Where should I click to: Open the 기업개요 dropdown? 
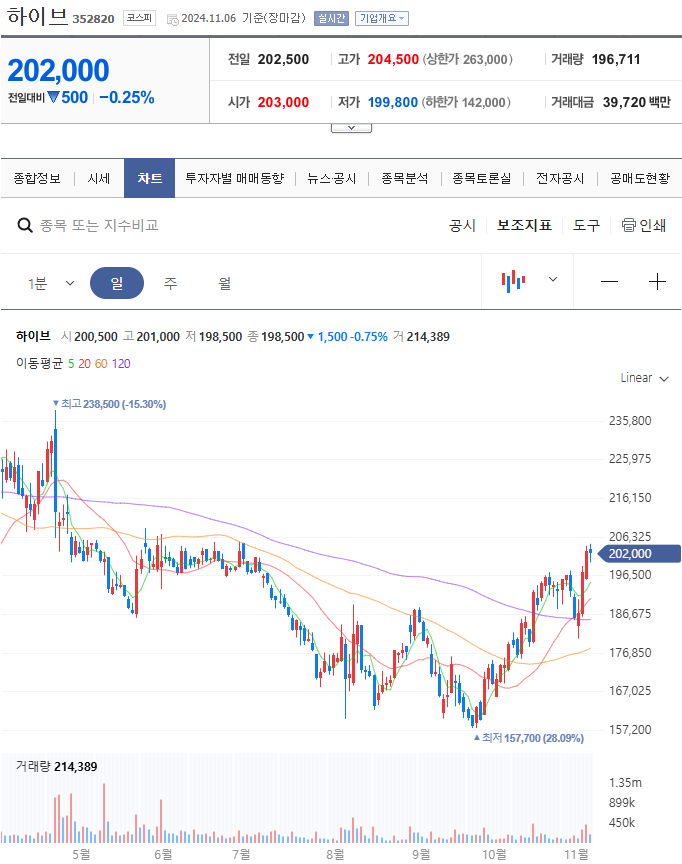pyautogui.click(x=381, y=18)
